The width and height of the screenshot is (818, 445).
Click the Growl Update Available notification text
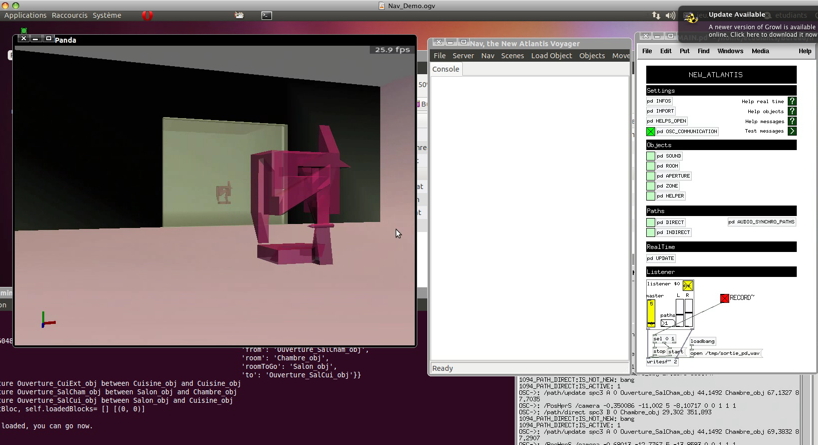tap(736, 15)
